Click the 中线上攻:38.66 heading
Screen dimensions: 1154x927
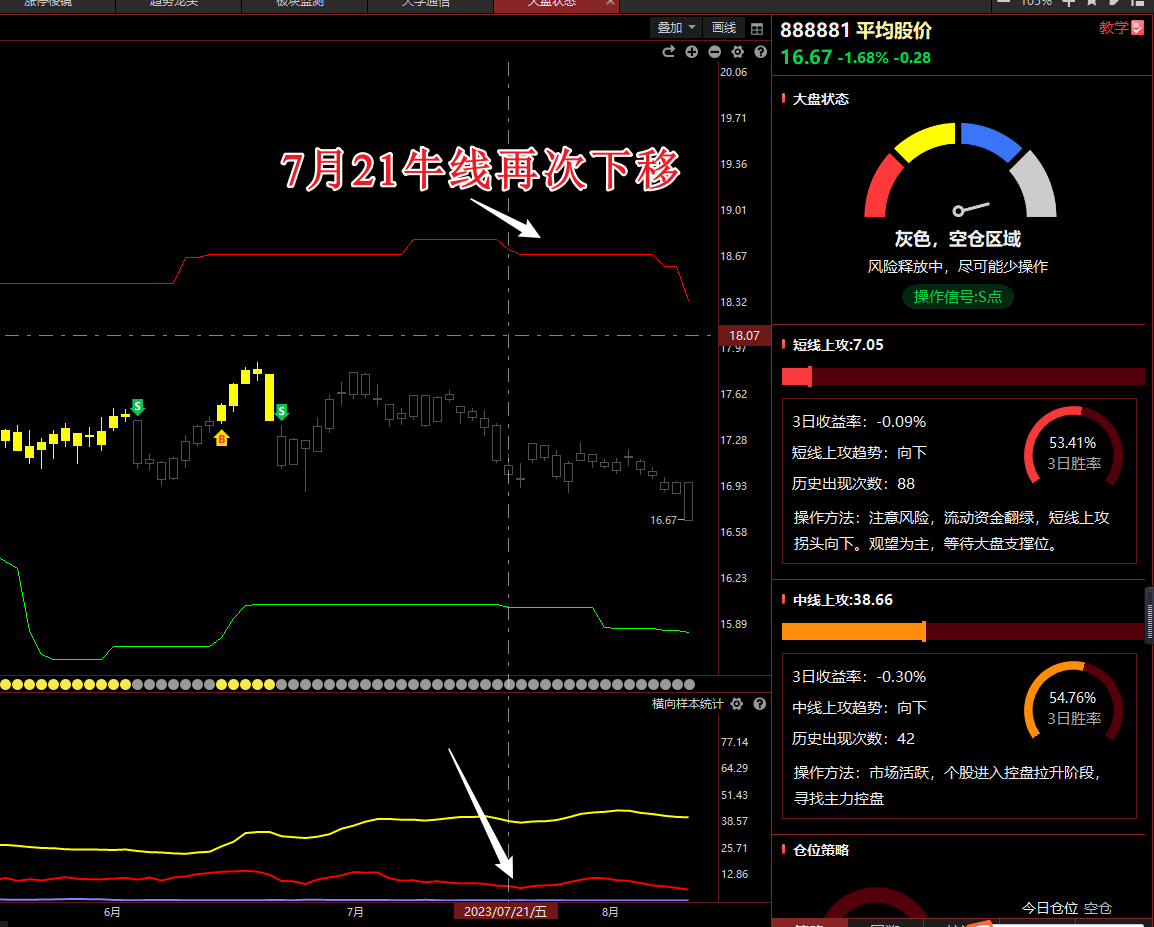(843, 600)
